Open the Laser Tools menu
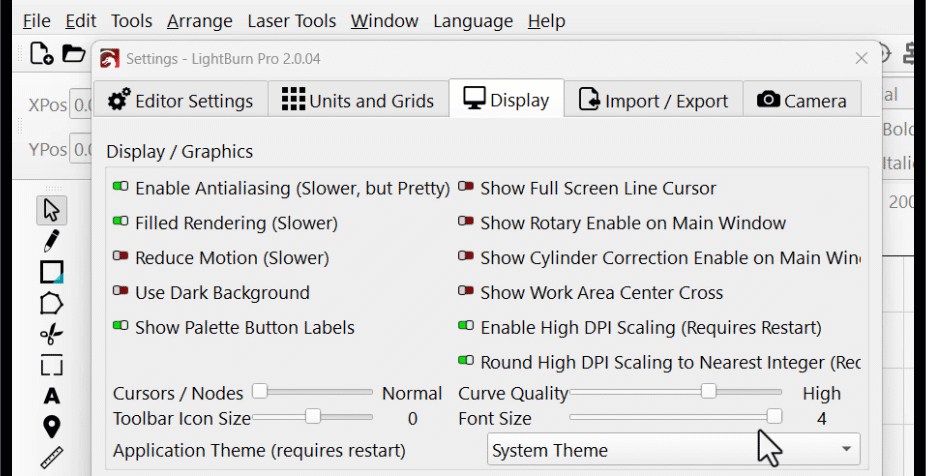This screenshot has width=926, height=476. 291,21
